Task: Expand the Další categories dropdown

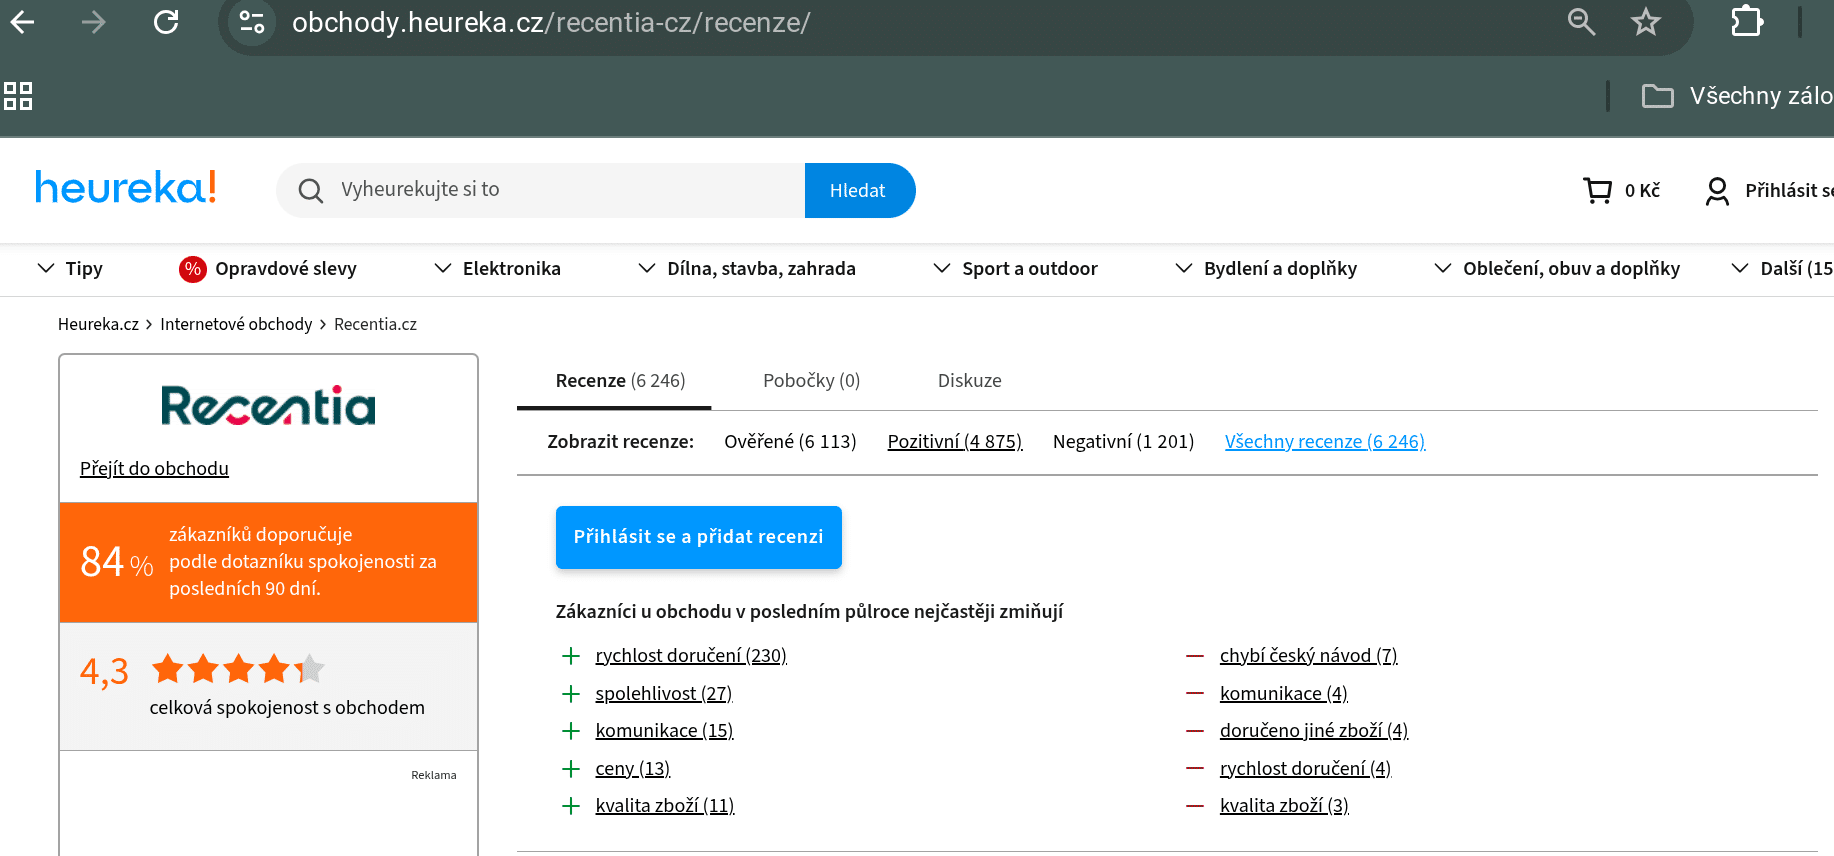Action: (x=1782, y=269)
